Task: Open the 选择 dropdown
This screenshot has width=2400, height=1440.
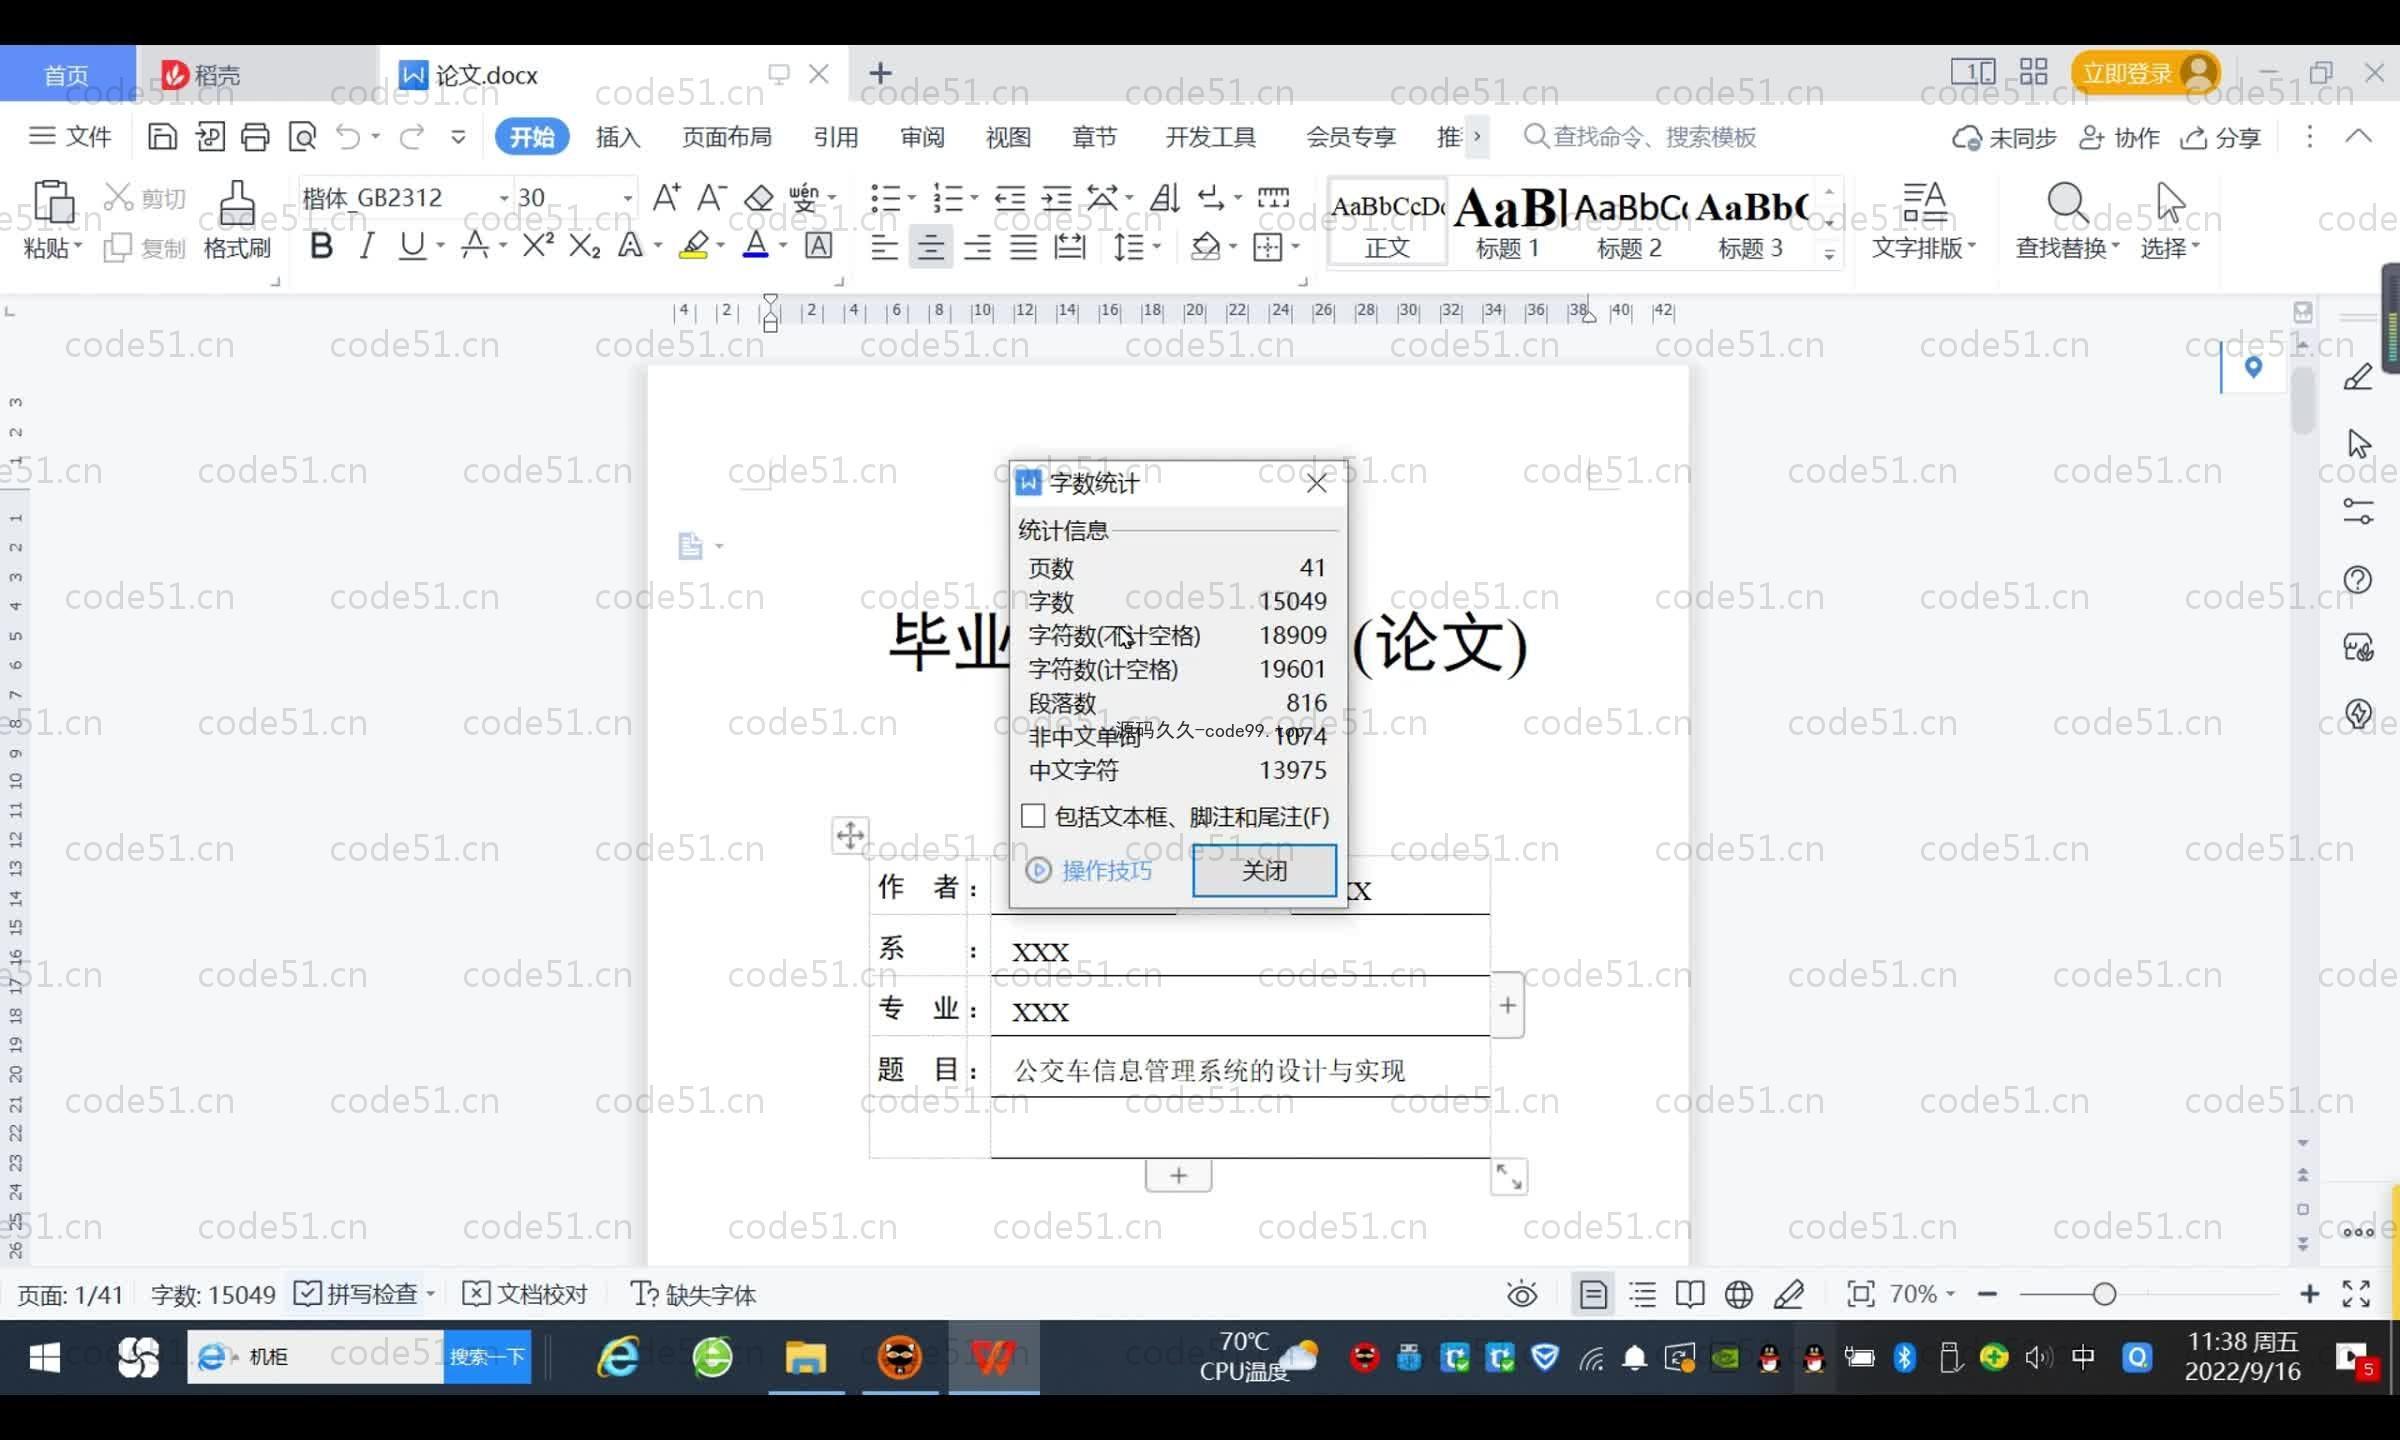Action: point(2169,247)
